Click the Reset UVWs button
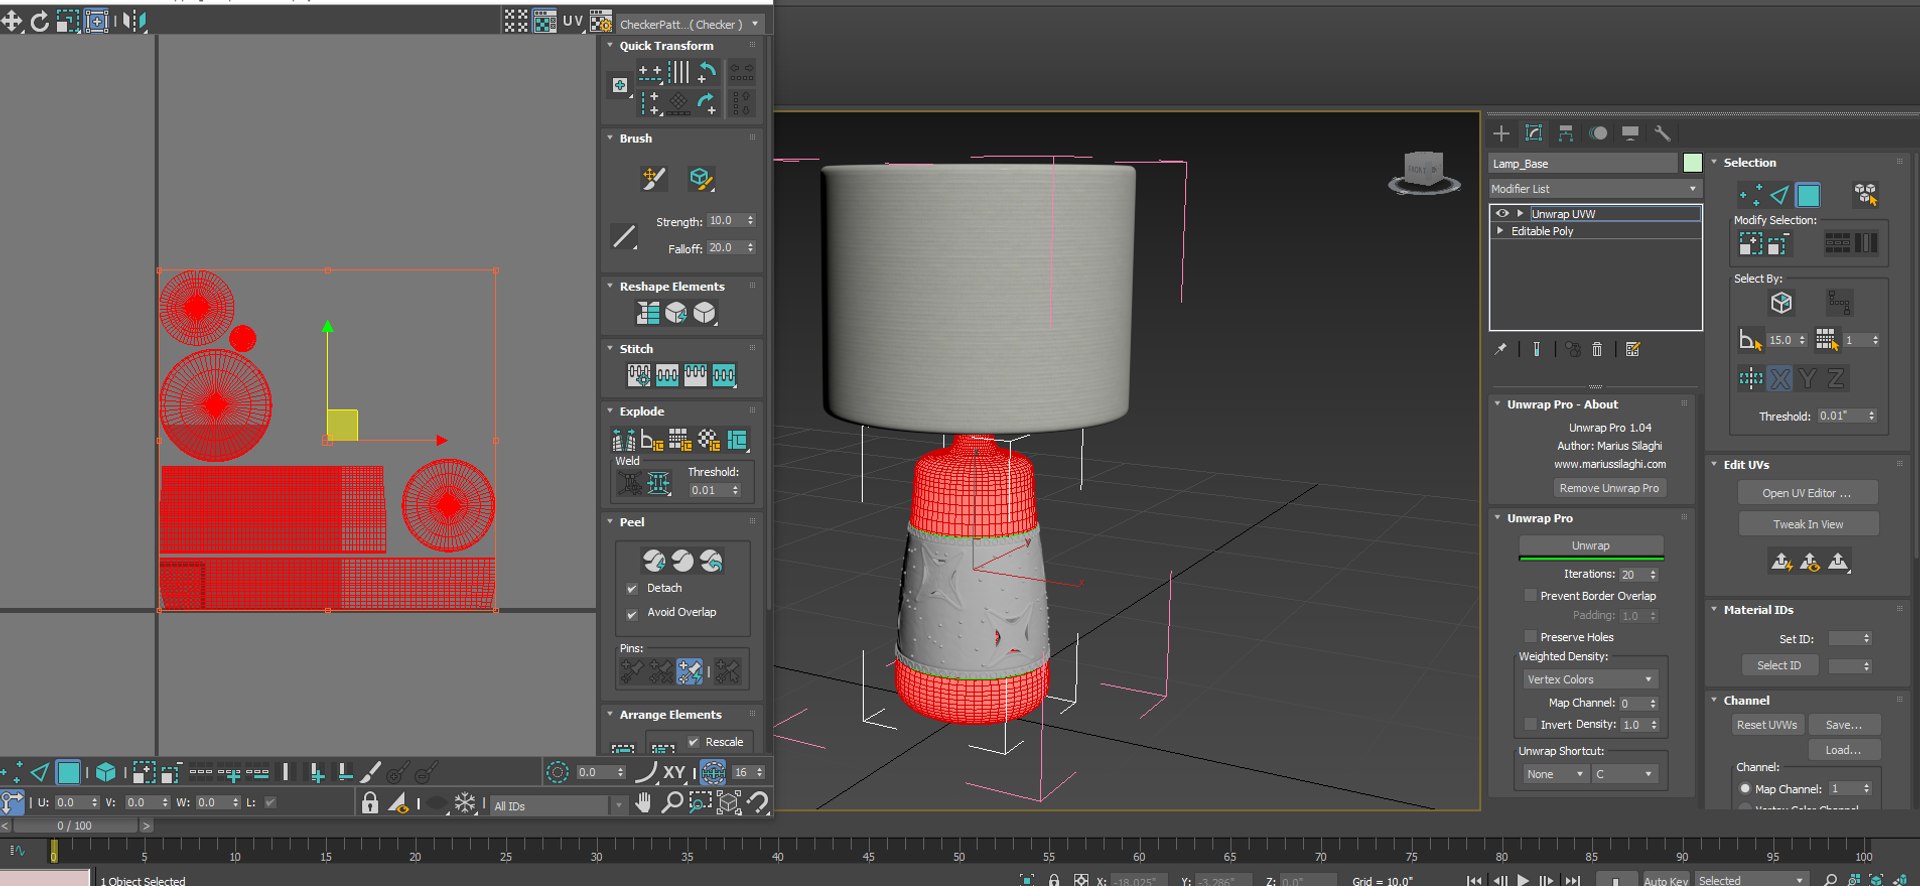 (1767, 725)
